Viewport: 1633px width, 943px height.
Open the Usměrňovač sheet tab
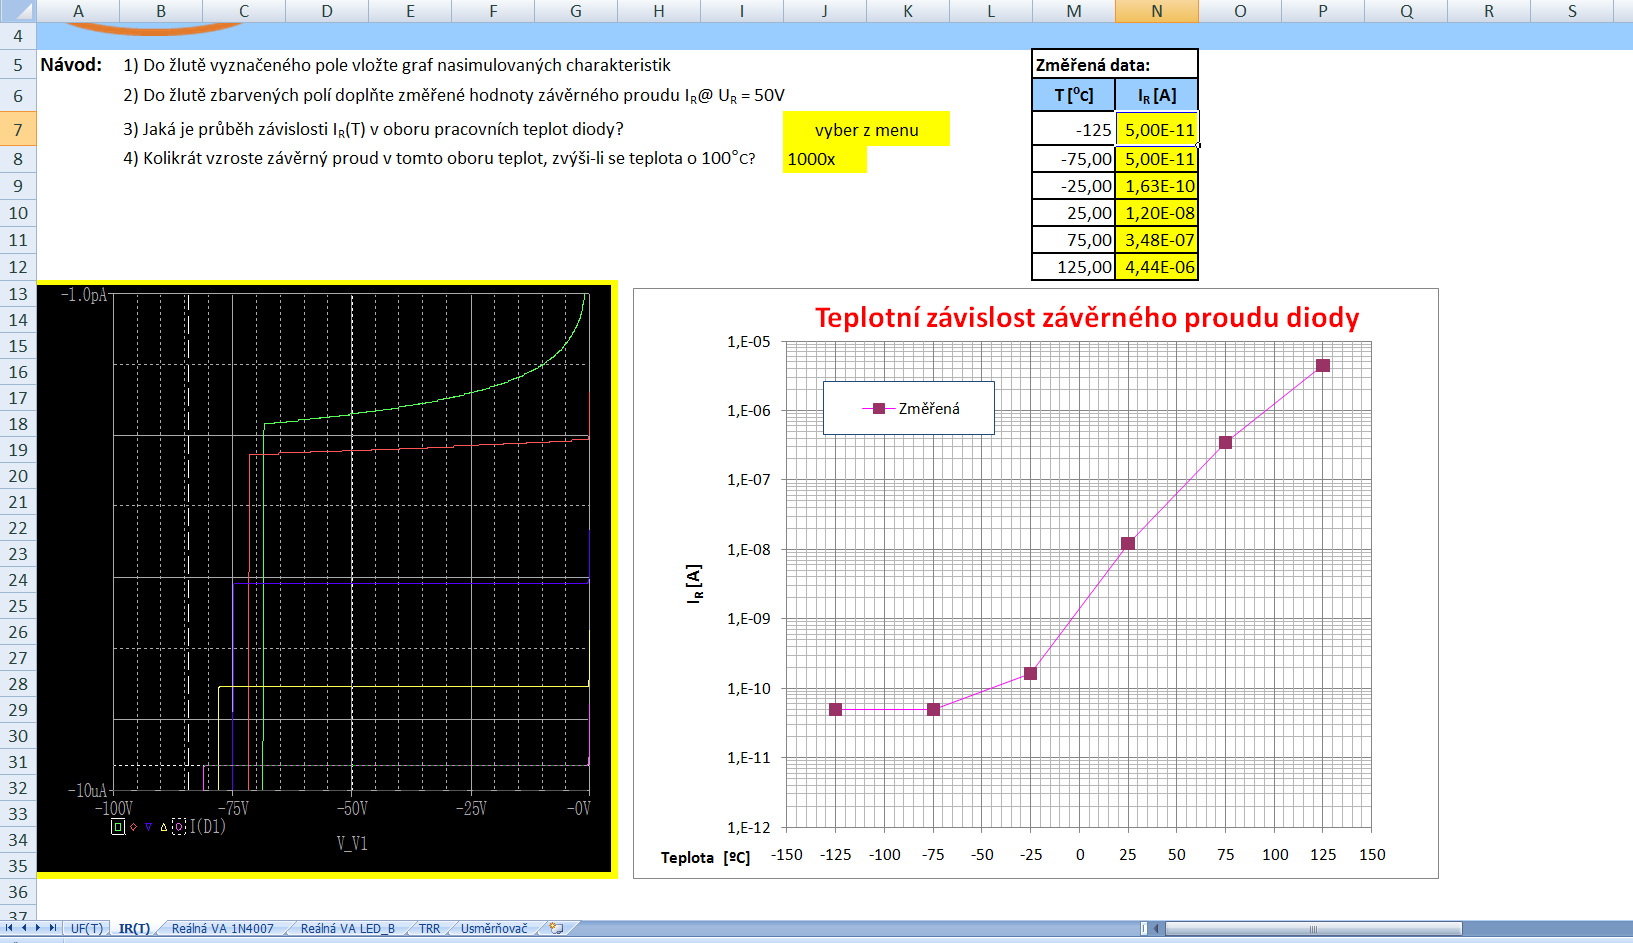(494, 928)
